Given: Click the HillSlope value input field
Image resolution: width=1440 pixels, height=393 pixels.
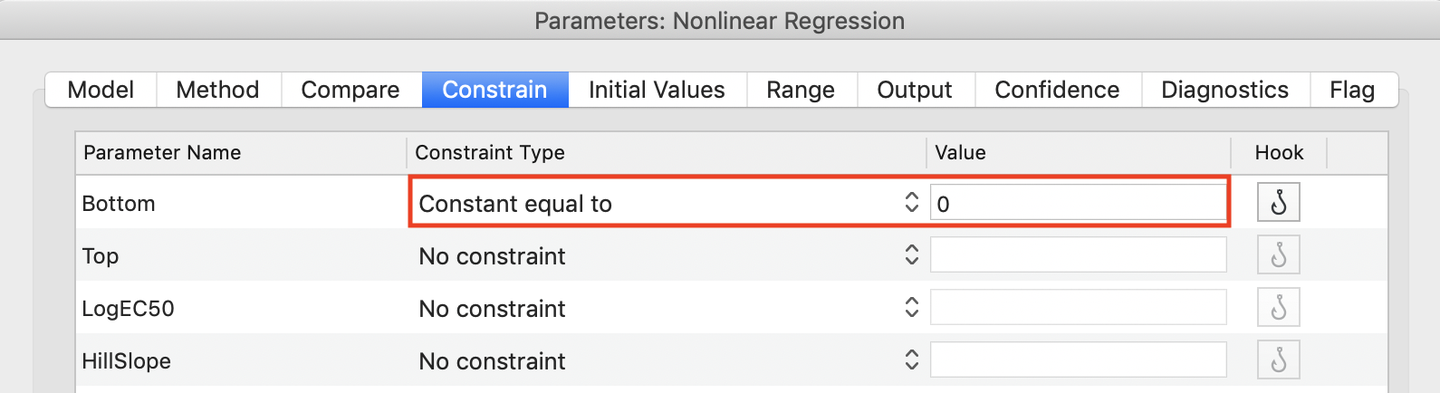Looking at the screenshot, I should pyautogui.click(x=1078, y=360).
